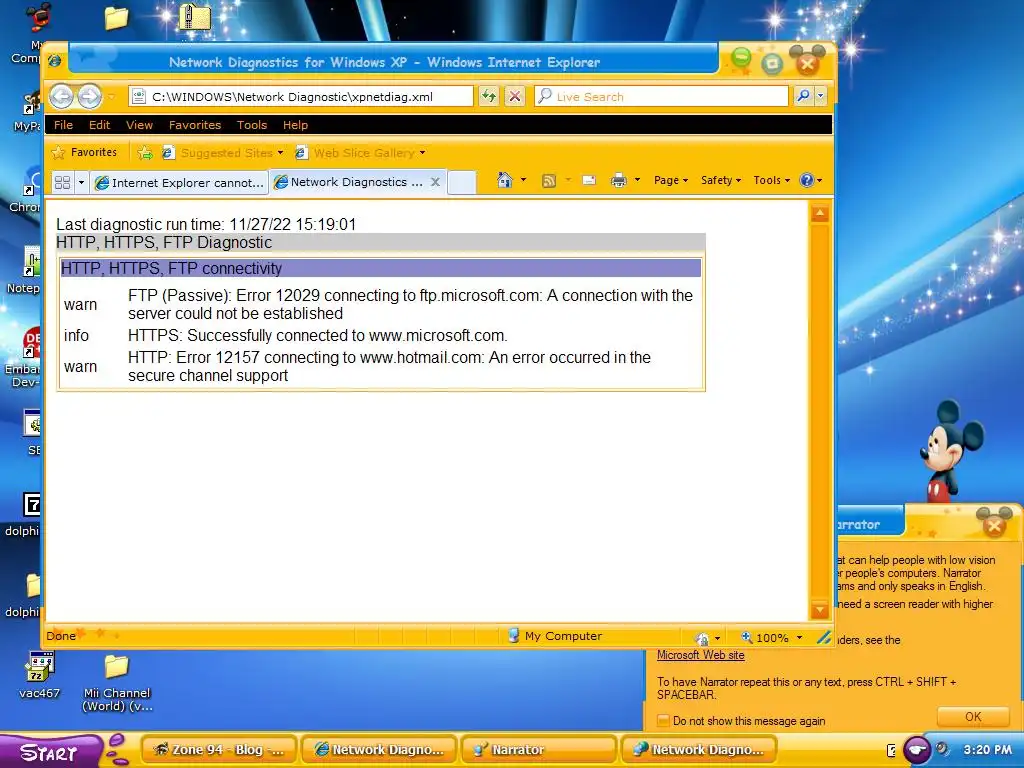Open the Edit menu
Image resolution: width=1024 pixels, height=768 pixels.
(x=99, y=125)
